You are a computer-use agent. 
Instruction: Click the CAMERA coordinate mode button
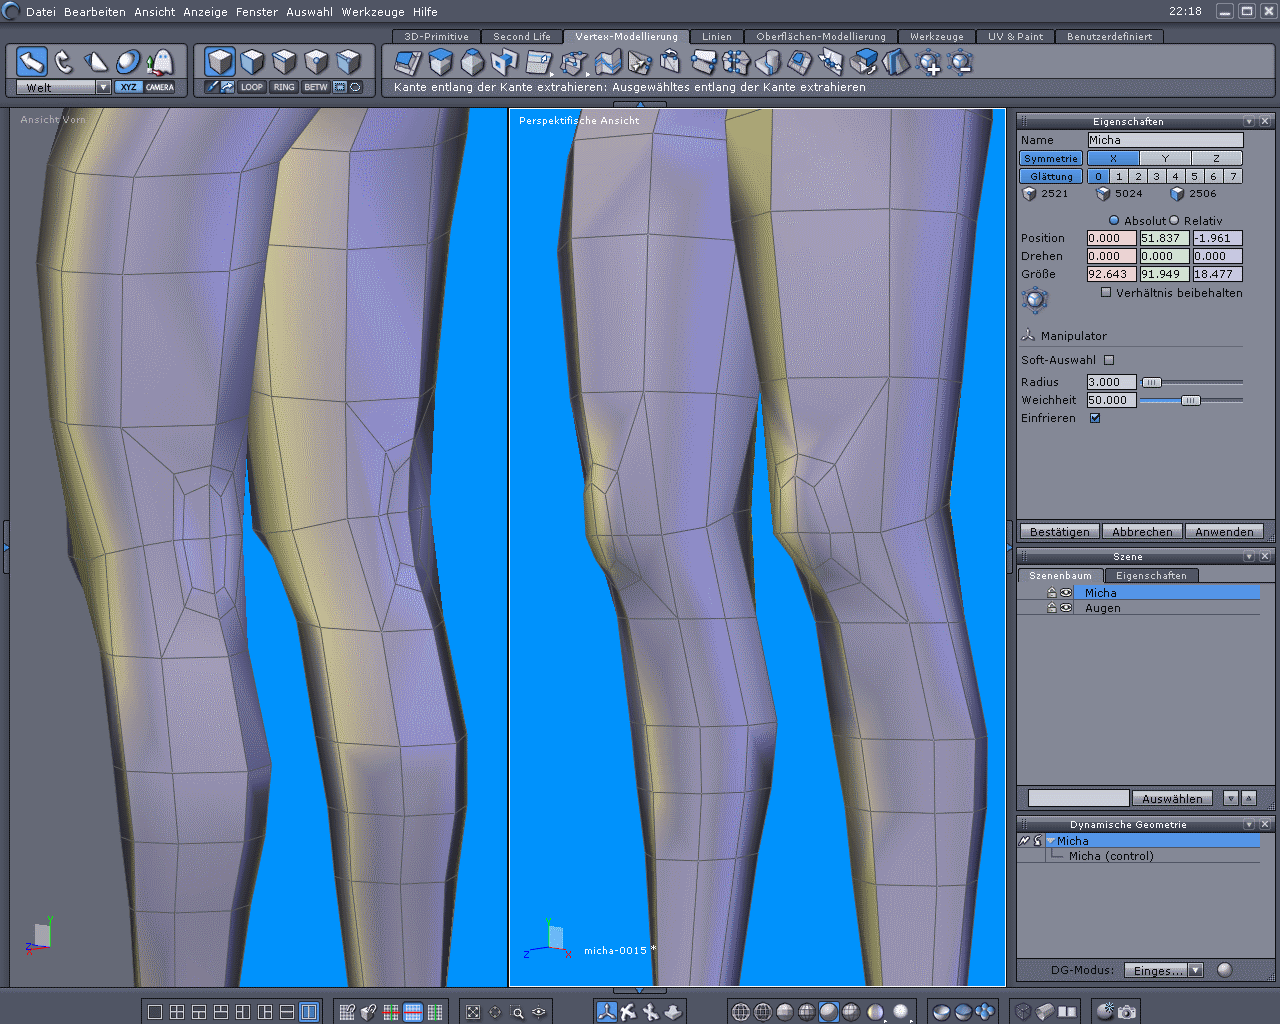(x=160, y=87)
